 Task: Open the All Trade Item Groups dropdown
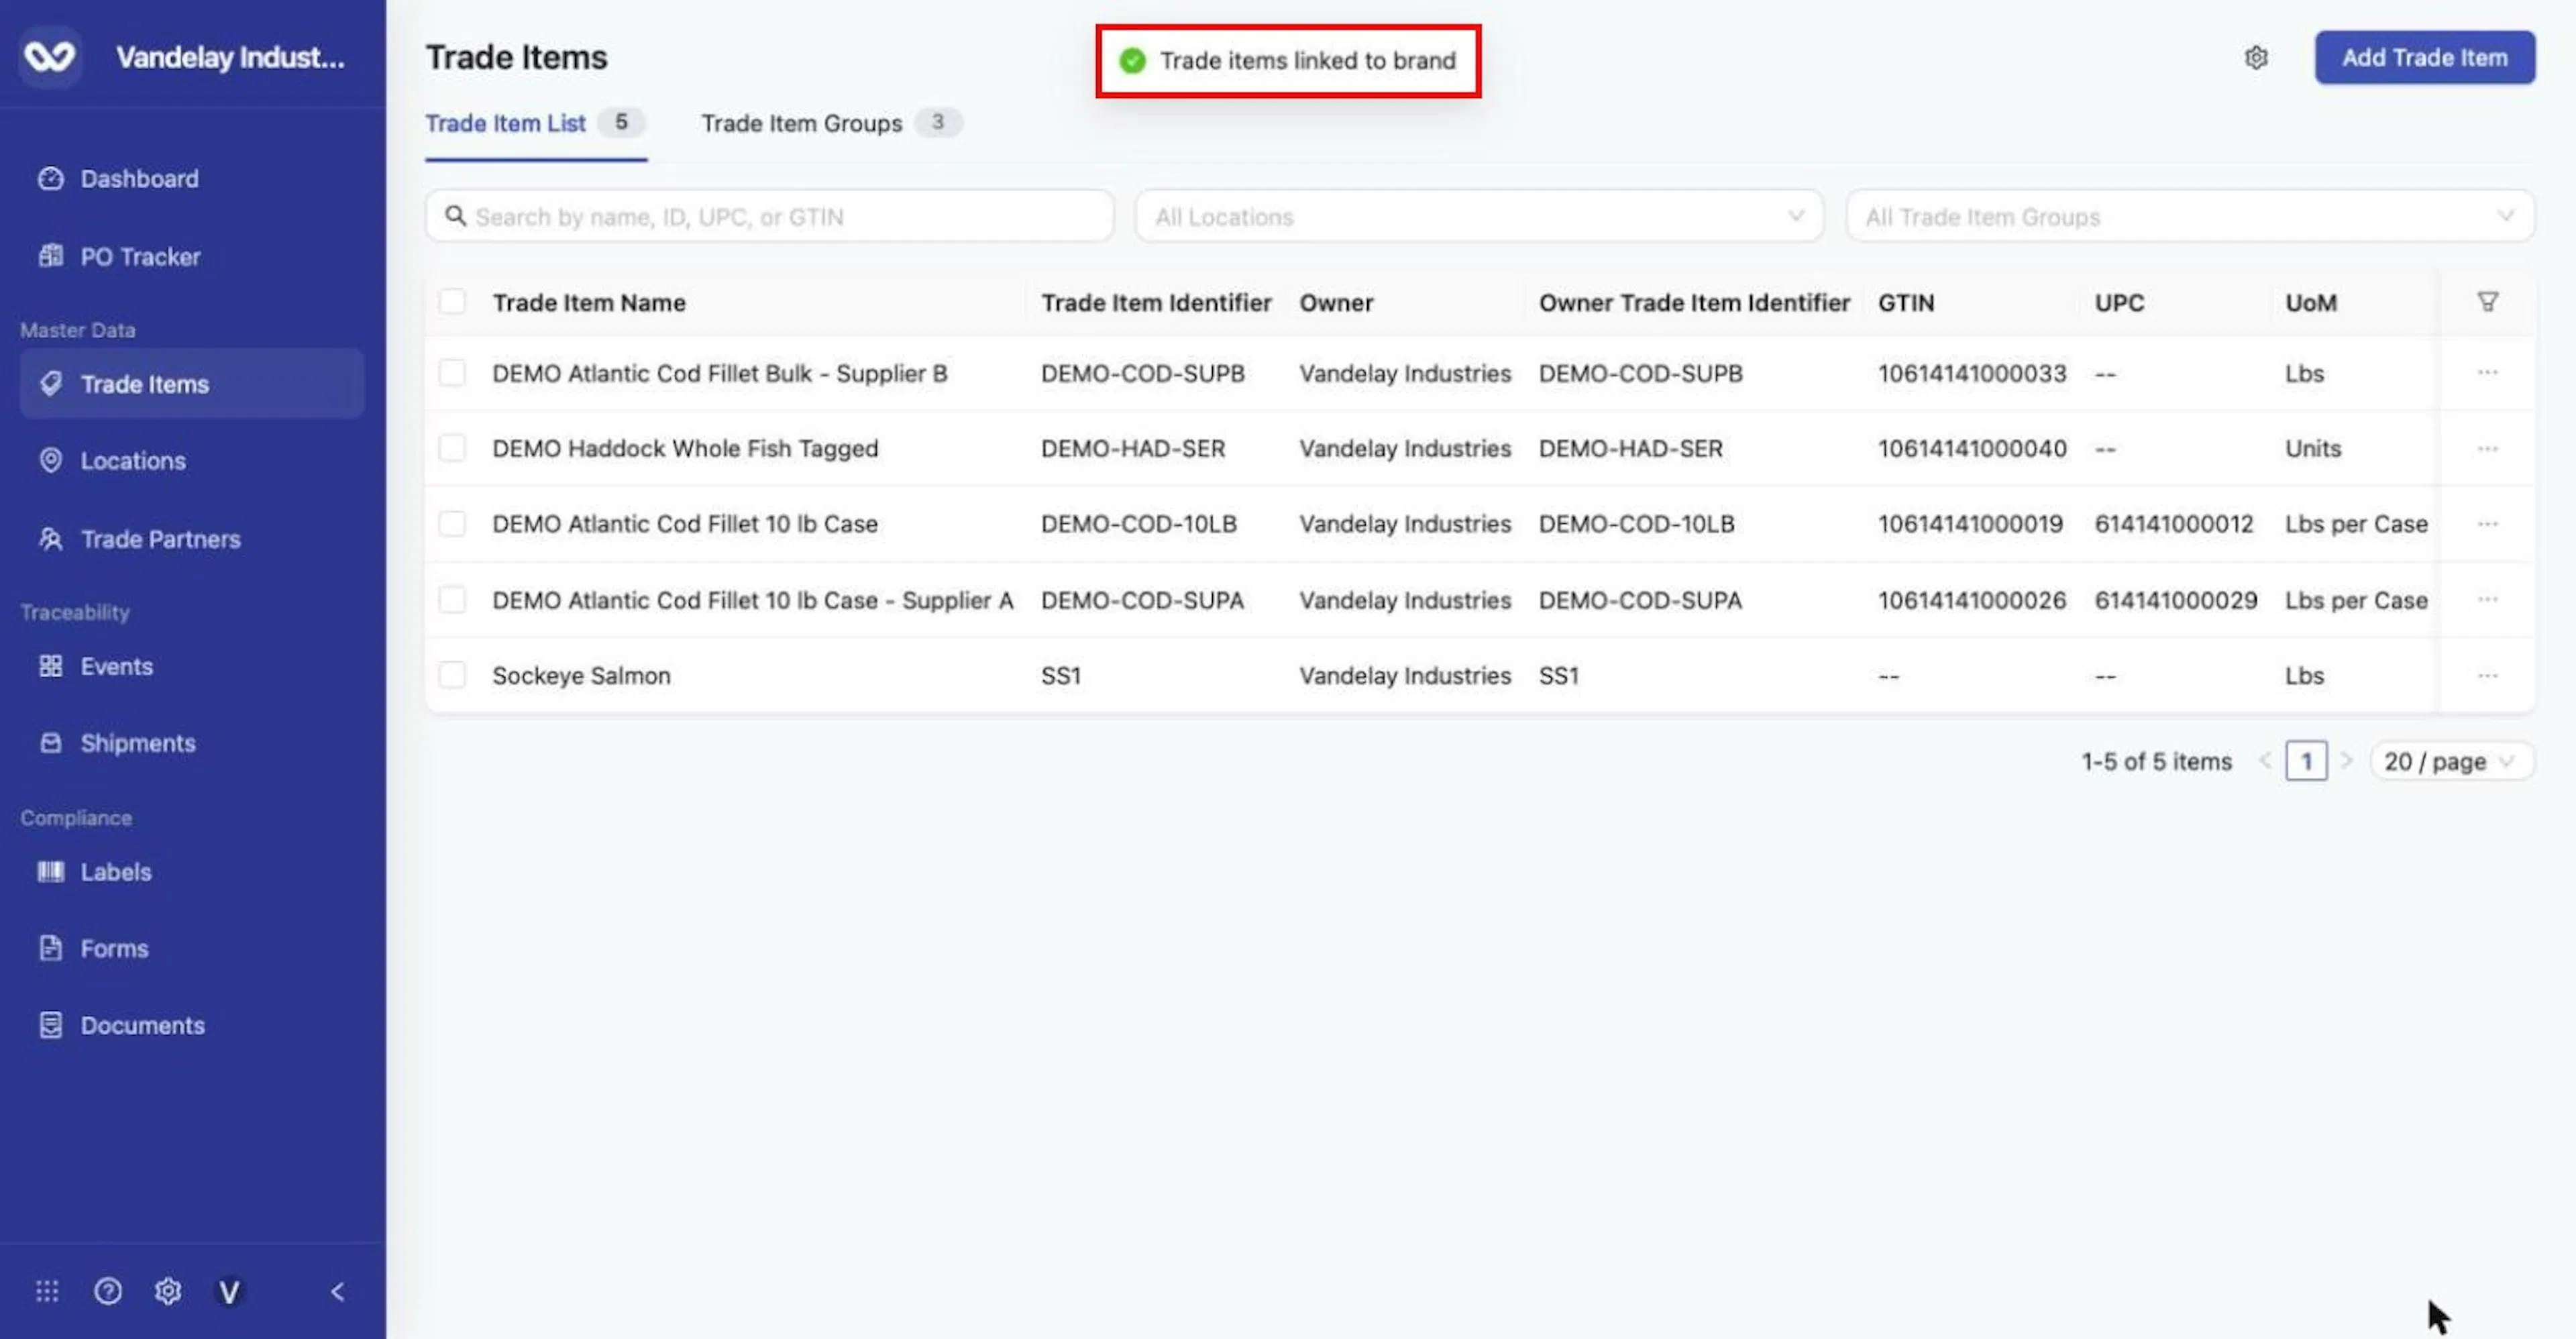tap(2190, 216)
